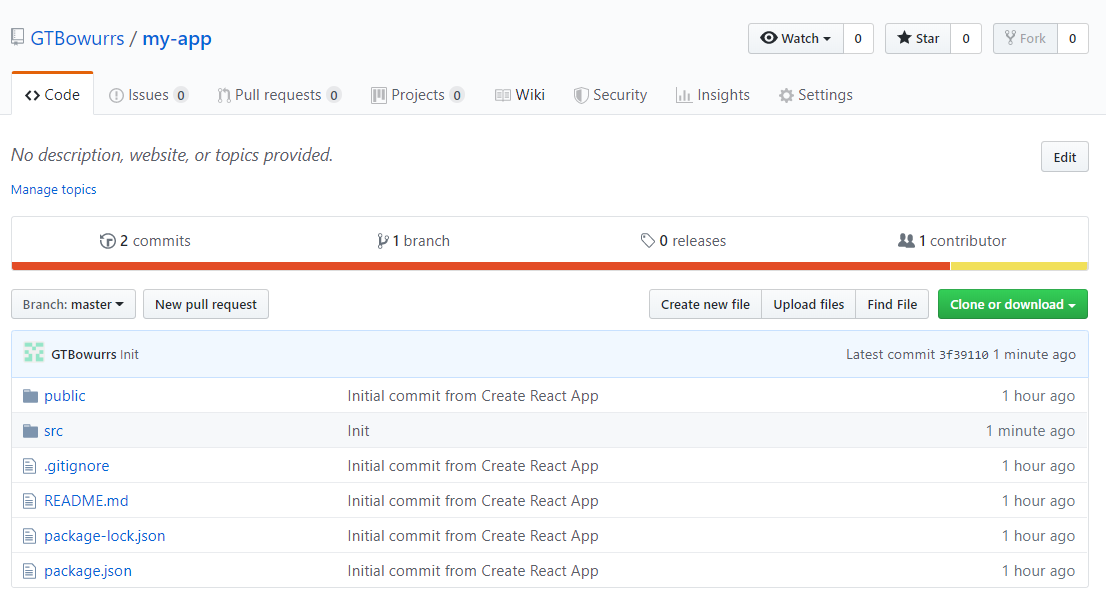This screenshot has width=1106, height=594.
Task: Open the README.md file name
Action: point(86,501)
